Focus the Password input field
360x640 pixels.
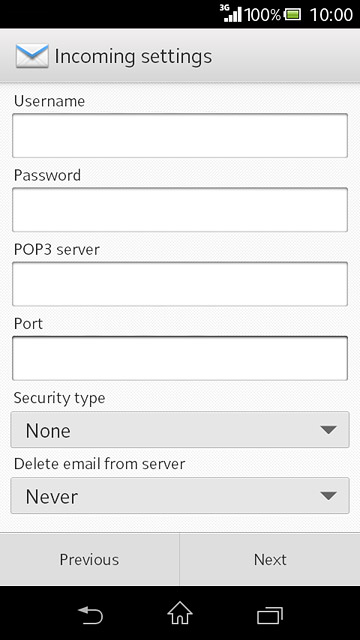180,210
